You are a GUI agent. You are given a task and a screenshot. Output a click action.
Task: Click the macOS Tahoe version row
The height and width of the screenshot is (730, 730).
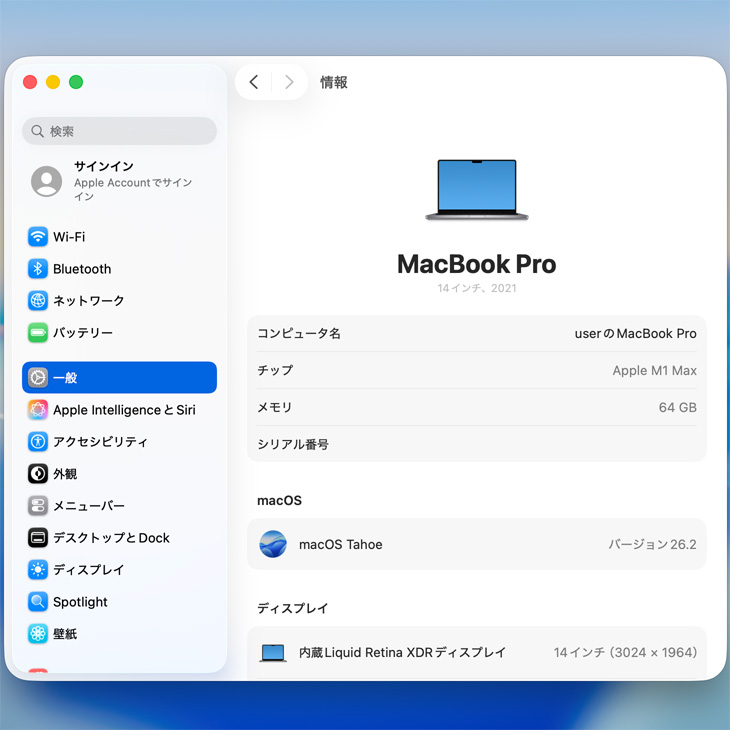(476, 545)
